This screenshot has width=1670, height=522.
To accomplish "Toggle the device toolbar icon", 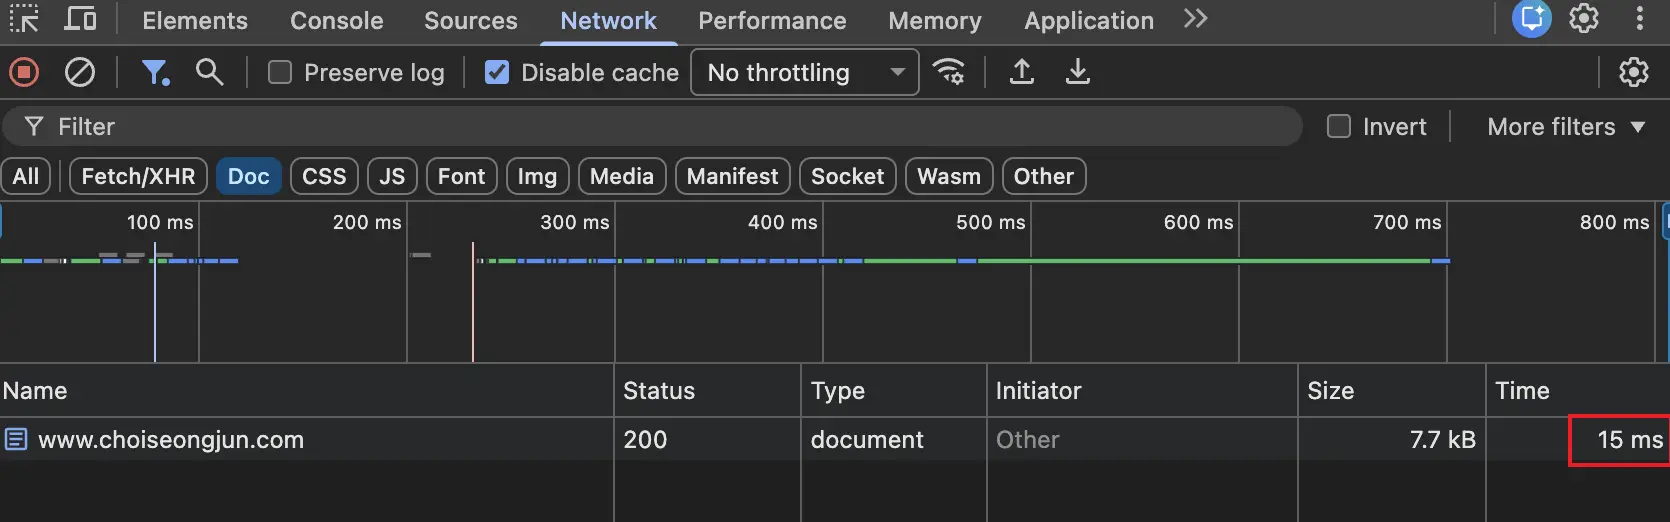I will click(80, 19).
